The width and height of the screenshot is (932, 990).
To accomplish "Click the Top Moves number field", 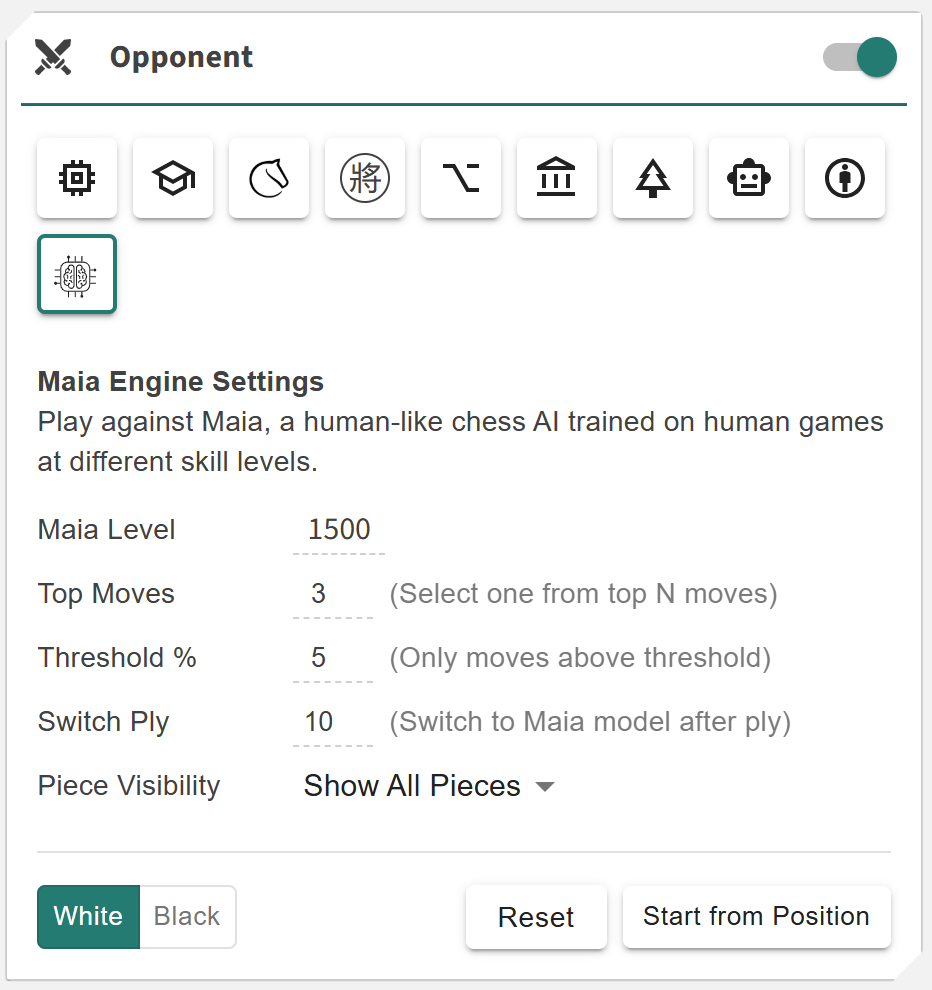I will click(332, 594).
